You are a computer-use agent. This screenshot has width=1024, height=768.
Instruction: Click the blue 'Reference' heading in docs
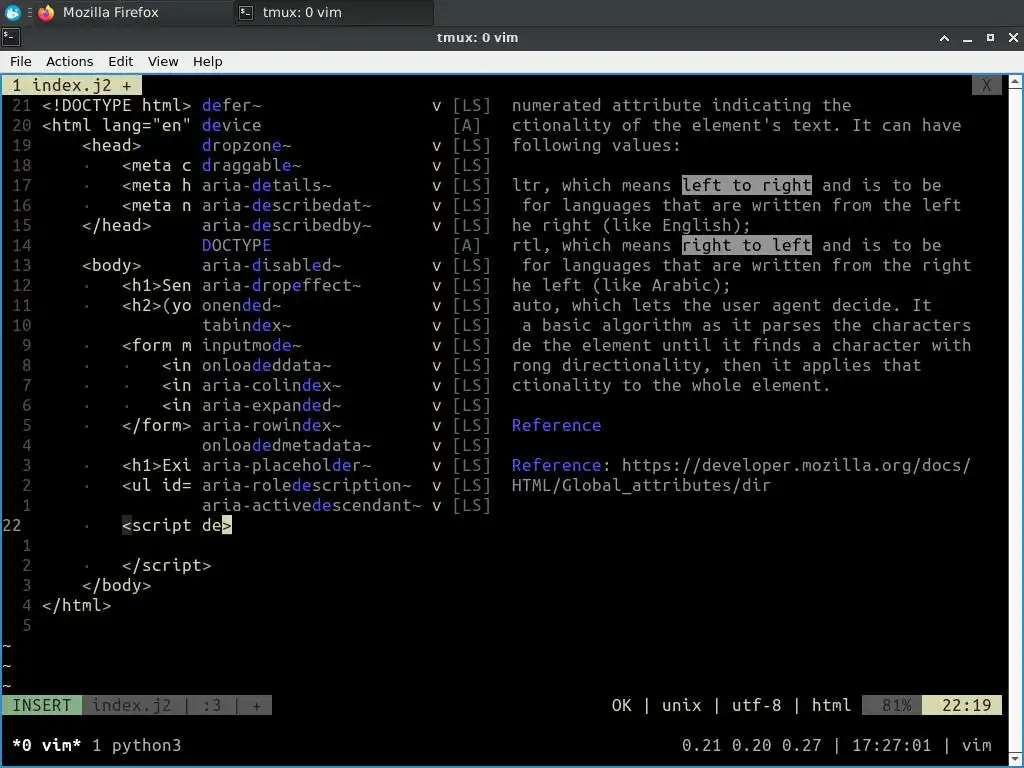(x=556, y=425)
